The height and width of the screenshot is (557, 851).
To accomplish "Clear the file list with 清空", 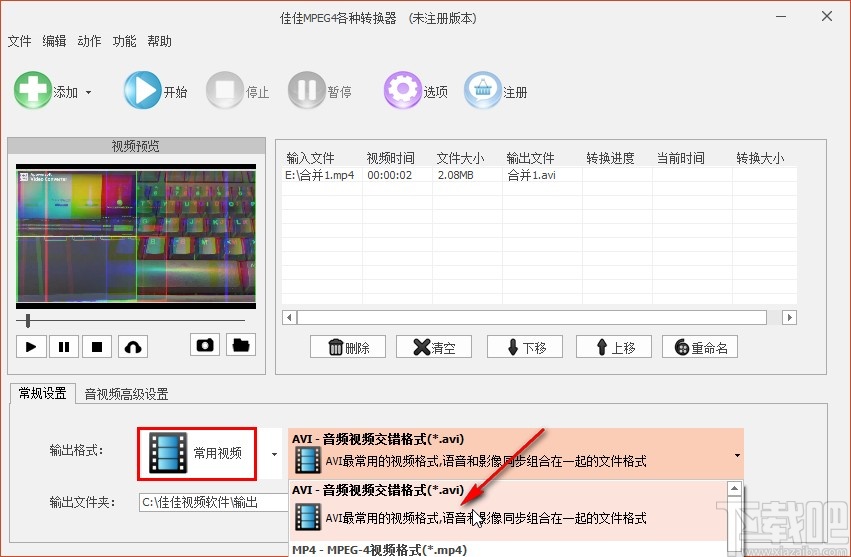I will click(x=434, y=347).
